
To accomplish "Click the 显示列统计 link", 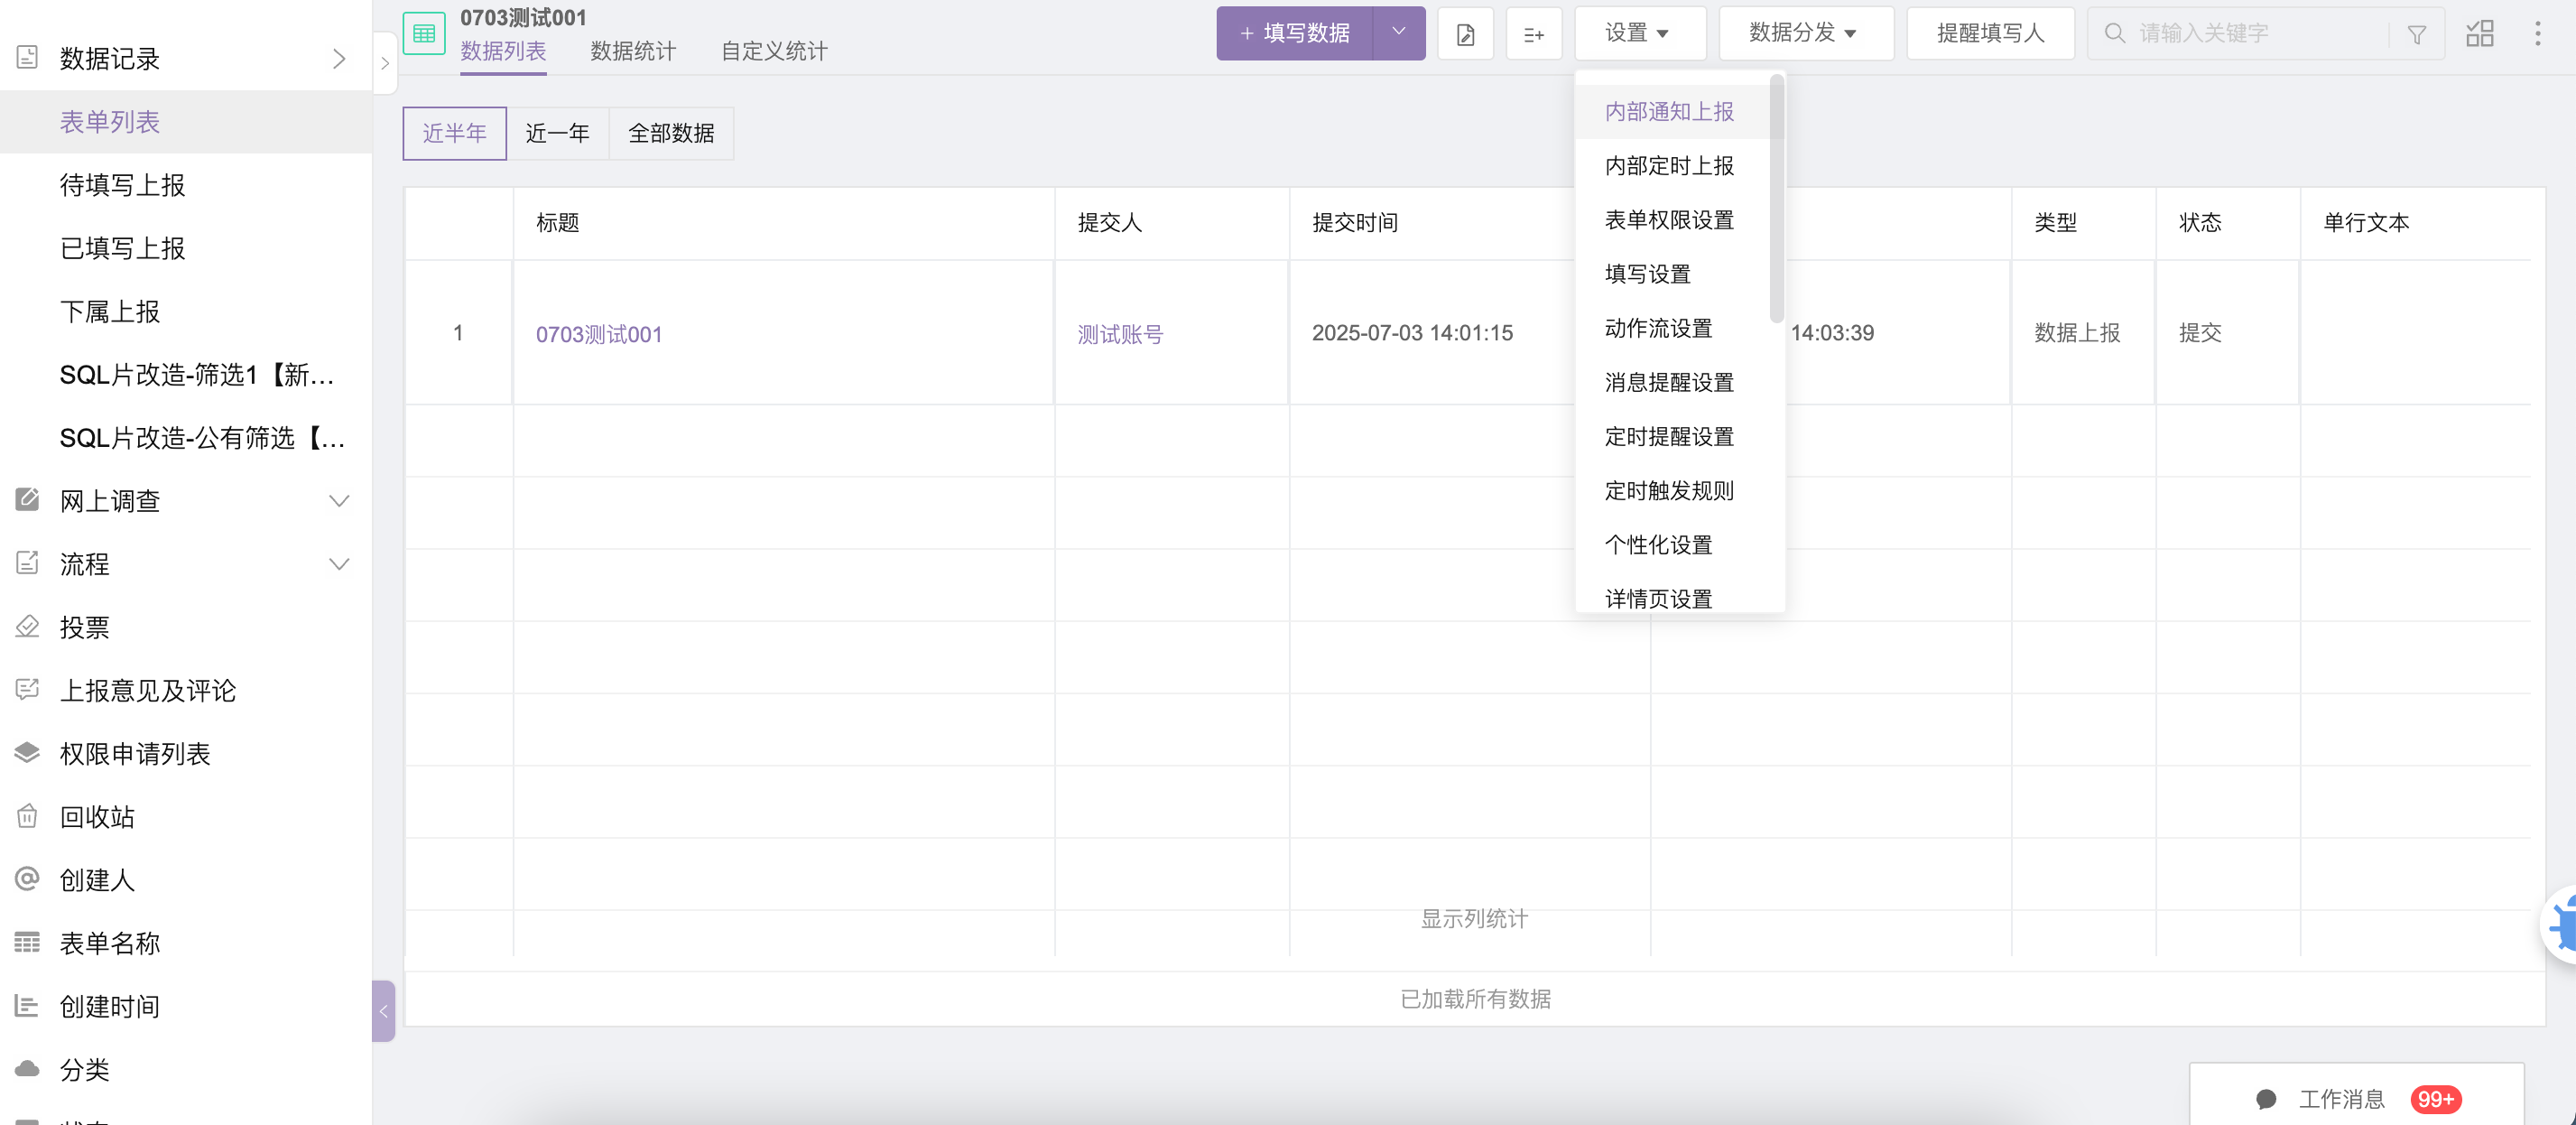I will (1474, 918).
